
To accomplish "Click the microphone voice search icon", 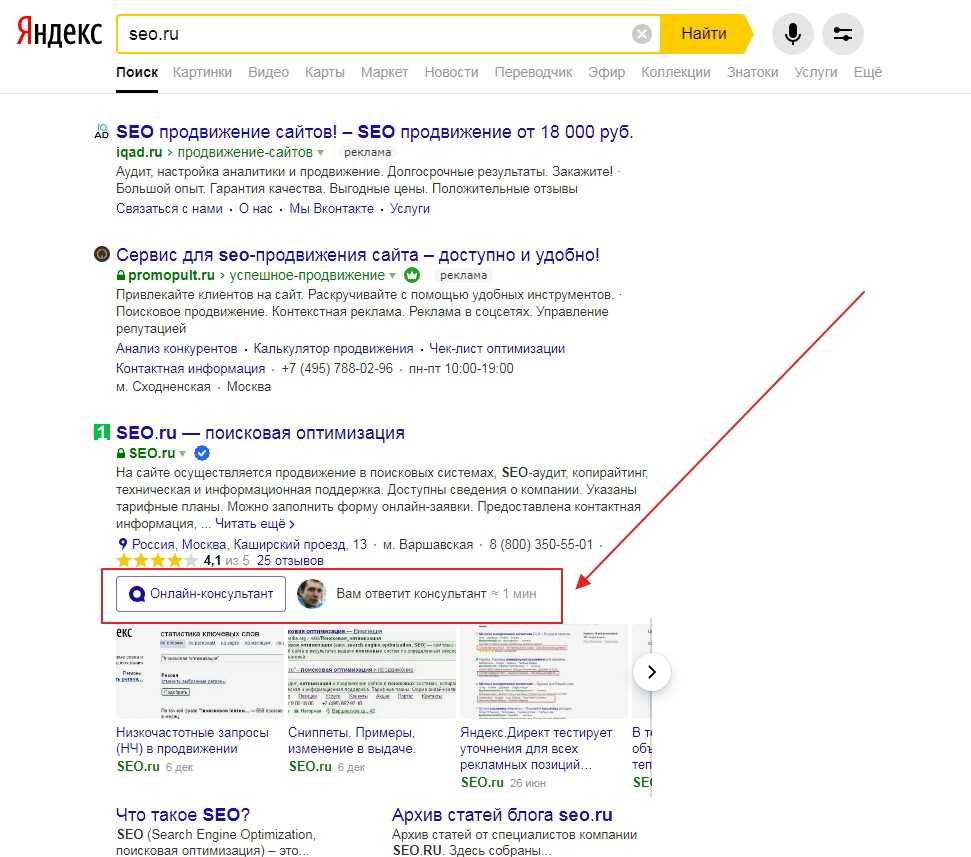I will click(792, 34).
